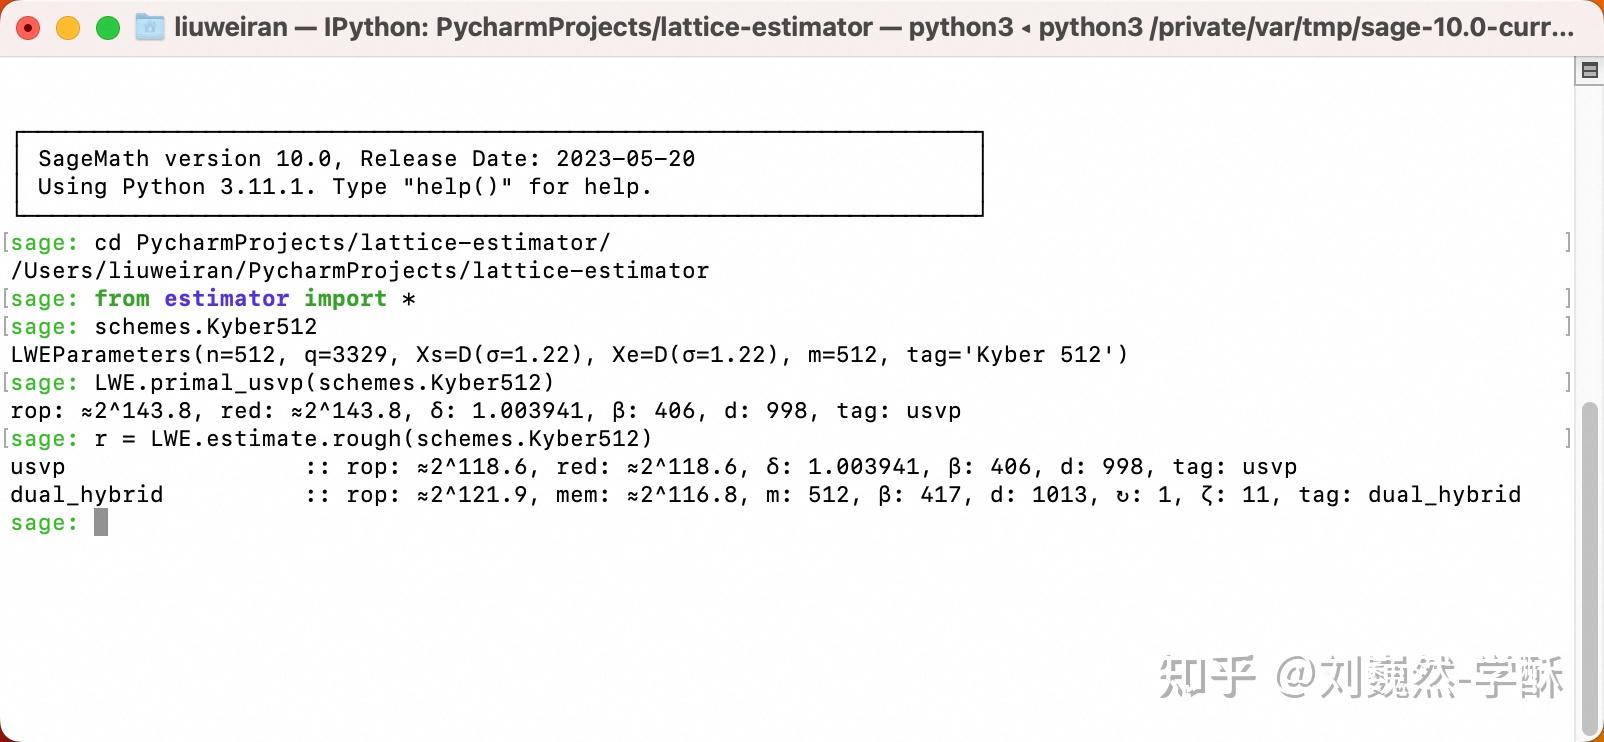Click the 'LWE.primal_usvp(schemes.Kyber512)' command

[x=324, y=383]
